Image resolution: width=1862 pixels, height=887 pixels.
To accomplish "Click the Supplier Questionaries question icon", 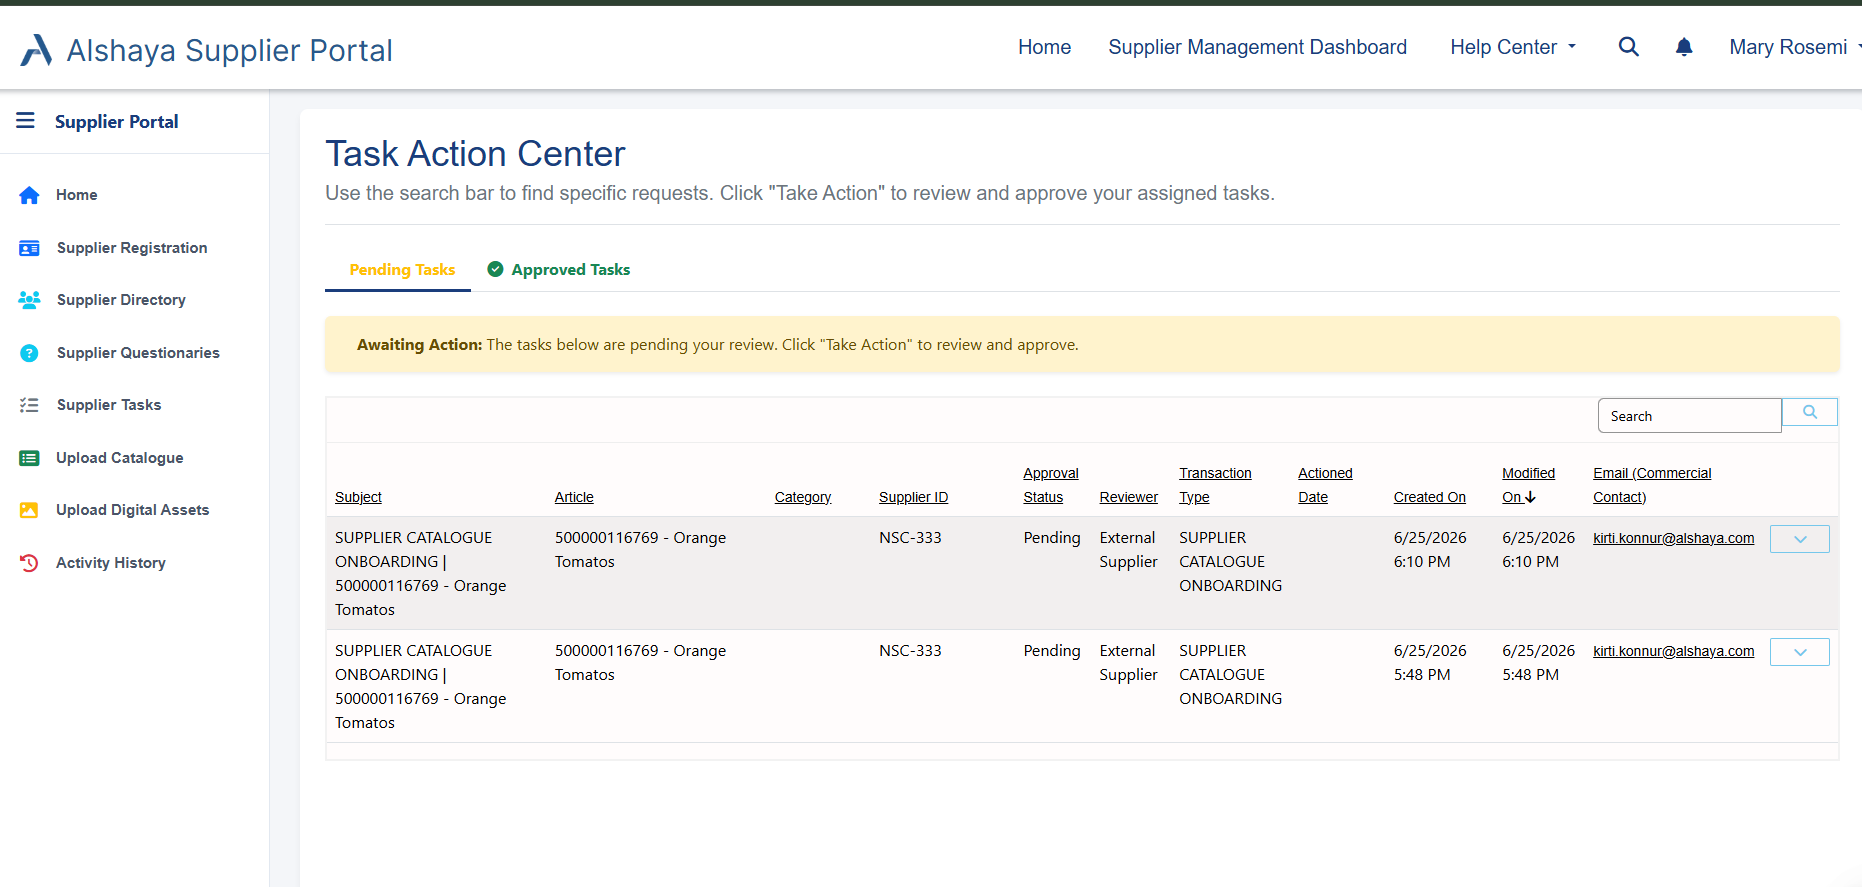I will click(x=29, y=353).
